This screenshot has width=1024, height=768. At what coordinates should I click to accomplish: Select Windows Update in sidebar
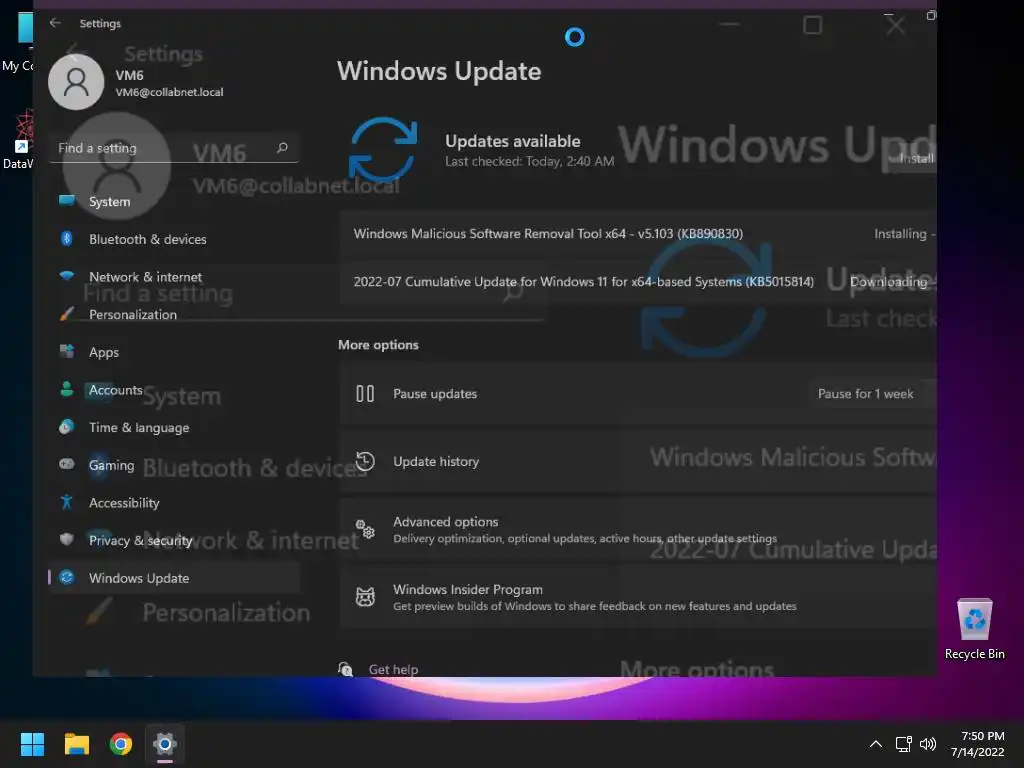(x=174, y=577)
